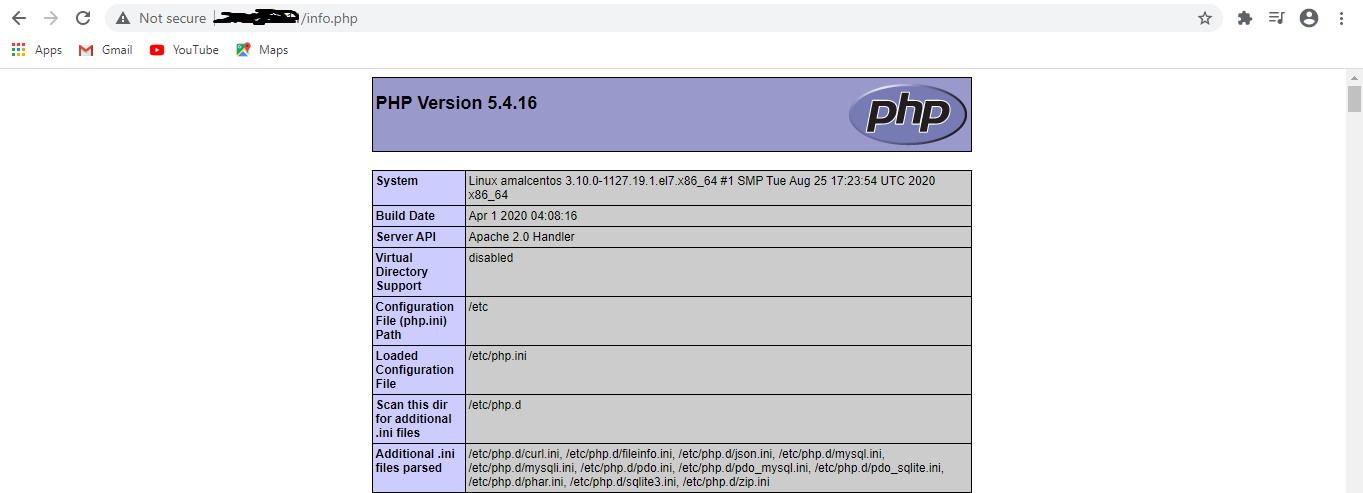Click the Not secure warning icon

[123, 18]
